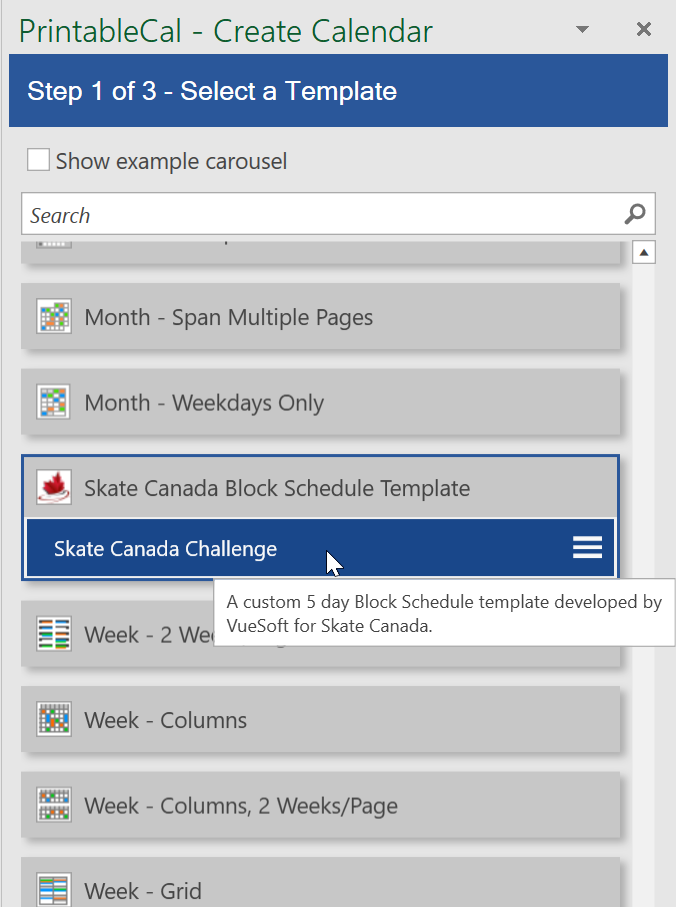Expand the Skate Canada Block Schedule Template
The height and width of the screenshot is (907, 676).
pyautogui.click(x=277, y=488)
